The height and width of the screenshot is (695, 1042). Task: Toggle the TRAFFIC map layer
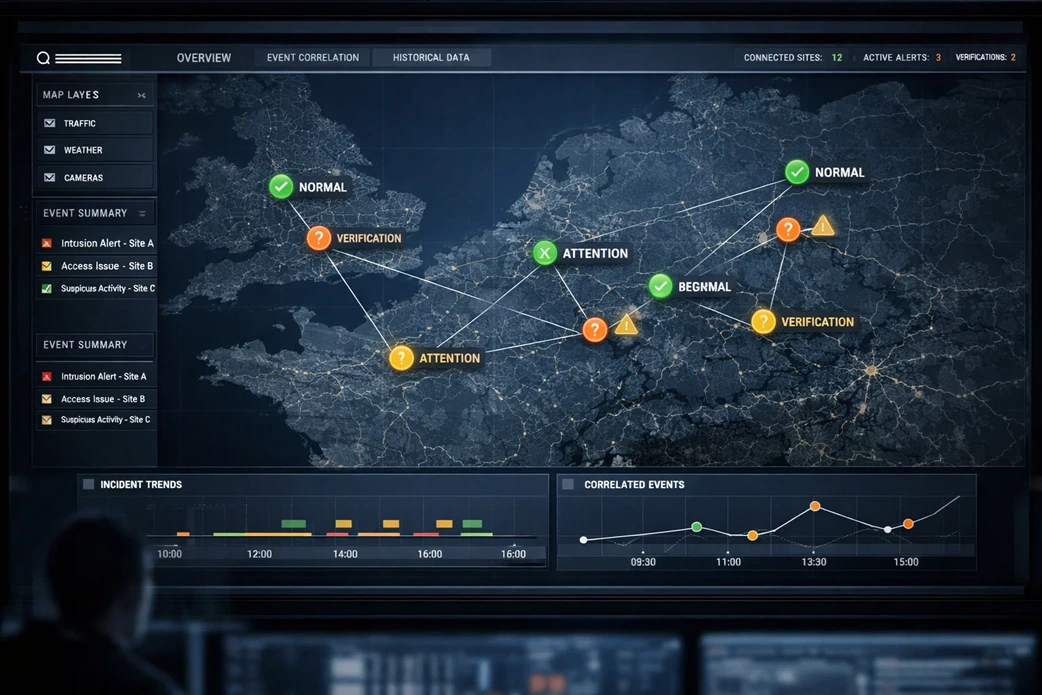[x=48, y=122]
